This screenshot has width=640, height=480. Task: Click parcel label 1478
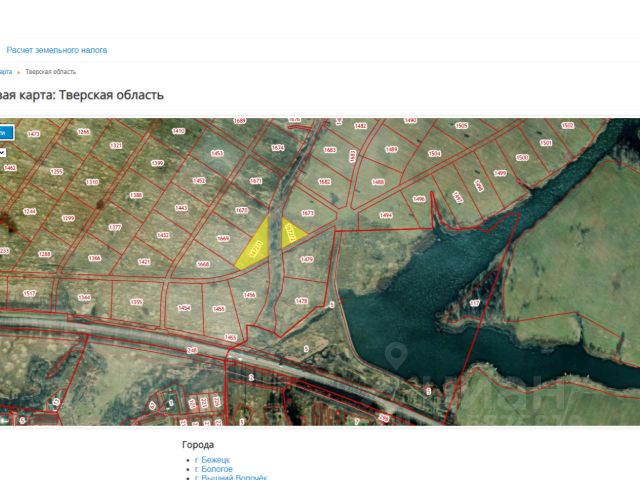coord(301,301)
